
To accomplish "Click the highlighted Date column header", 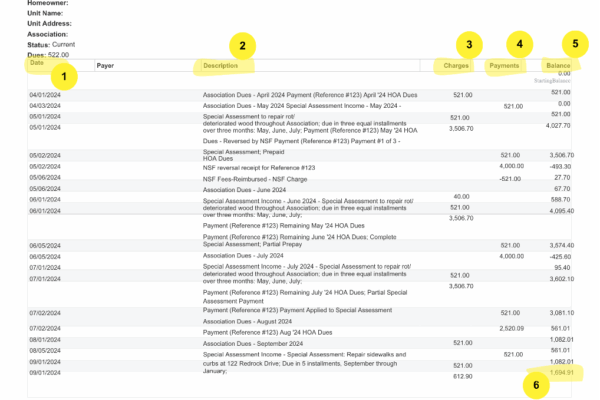I will coord(37,64).
